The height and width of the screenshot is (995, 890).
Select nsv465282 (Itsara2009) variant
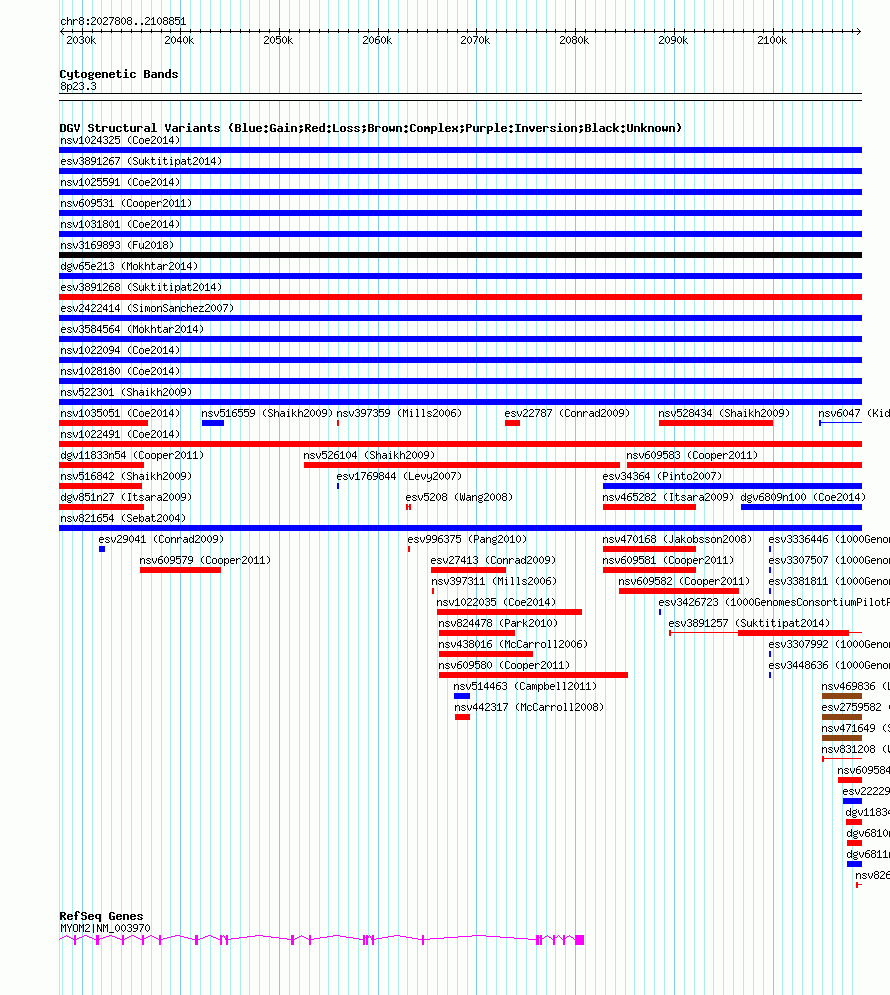[x=649, y=506]
